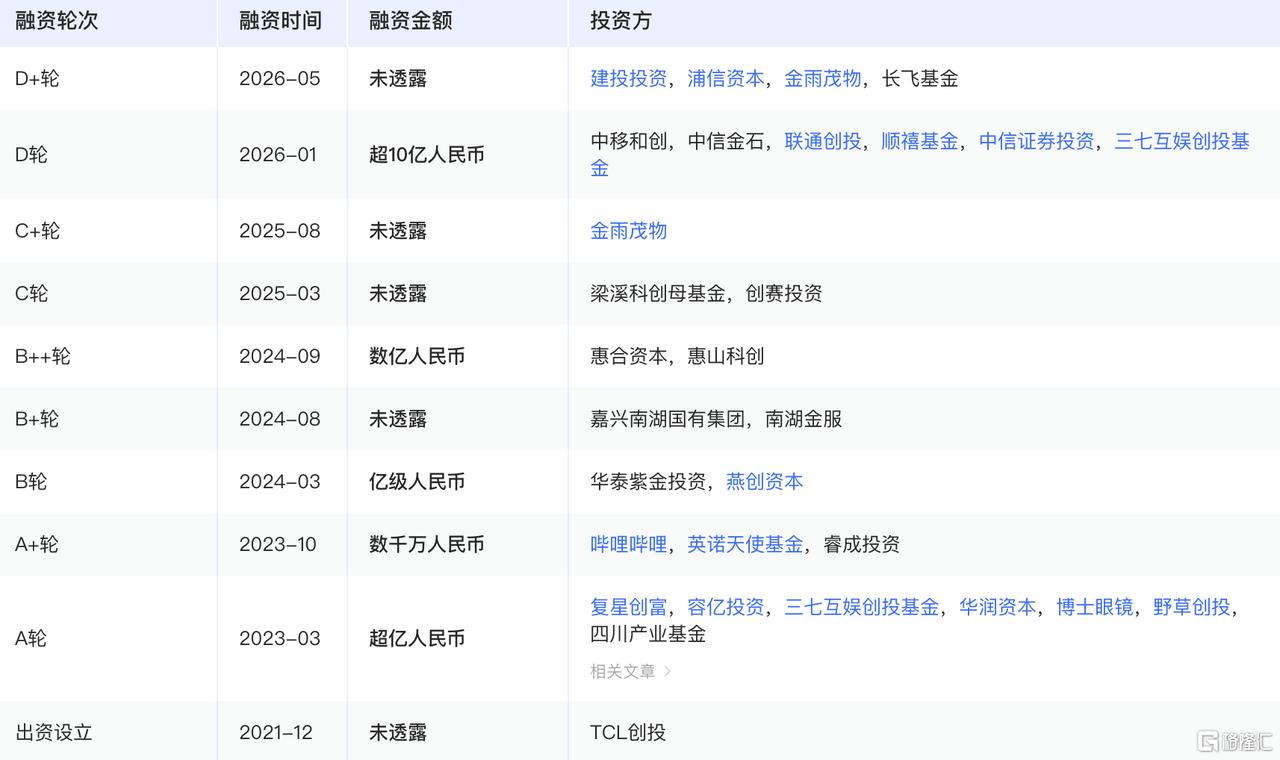Click the 投资方 column header
Image resolution: width=1280 pixels, height=760 pixels.
point(621,21)
